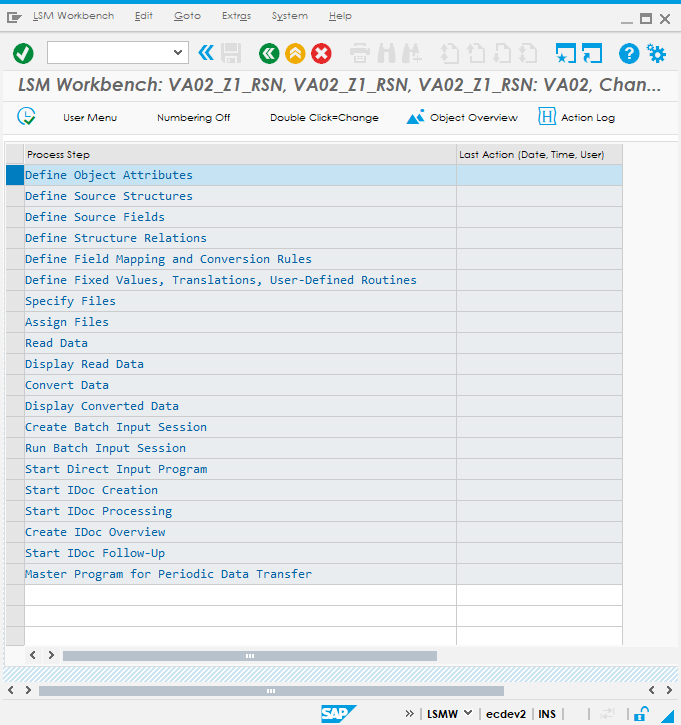This screenshot has height=725, width=681.
Task: Select Define Field Mapping and Conversion Rules
Action: pyautogui.click(x=168, y=259)
